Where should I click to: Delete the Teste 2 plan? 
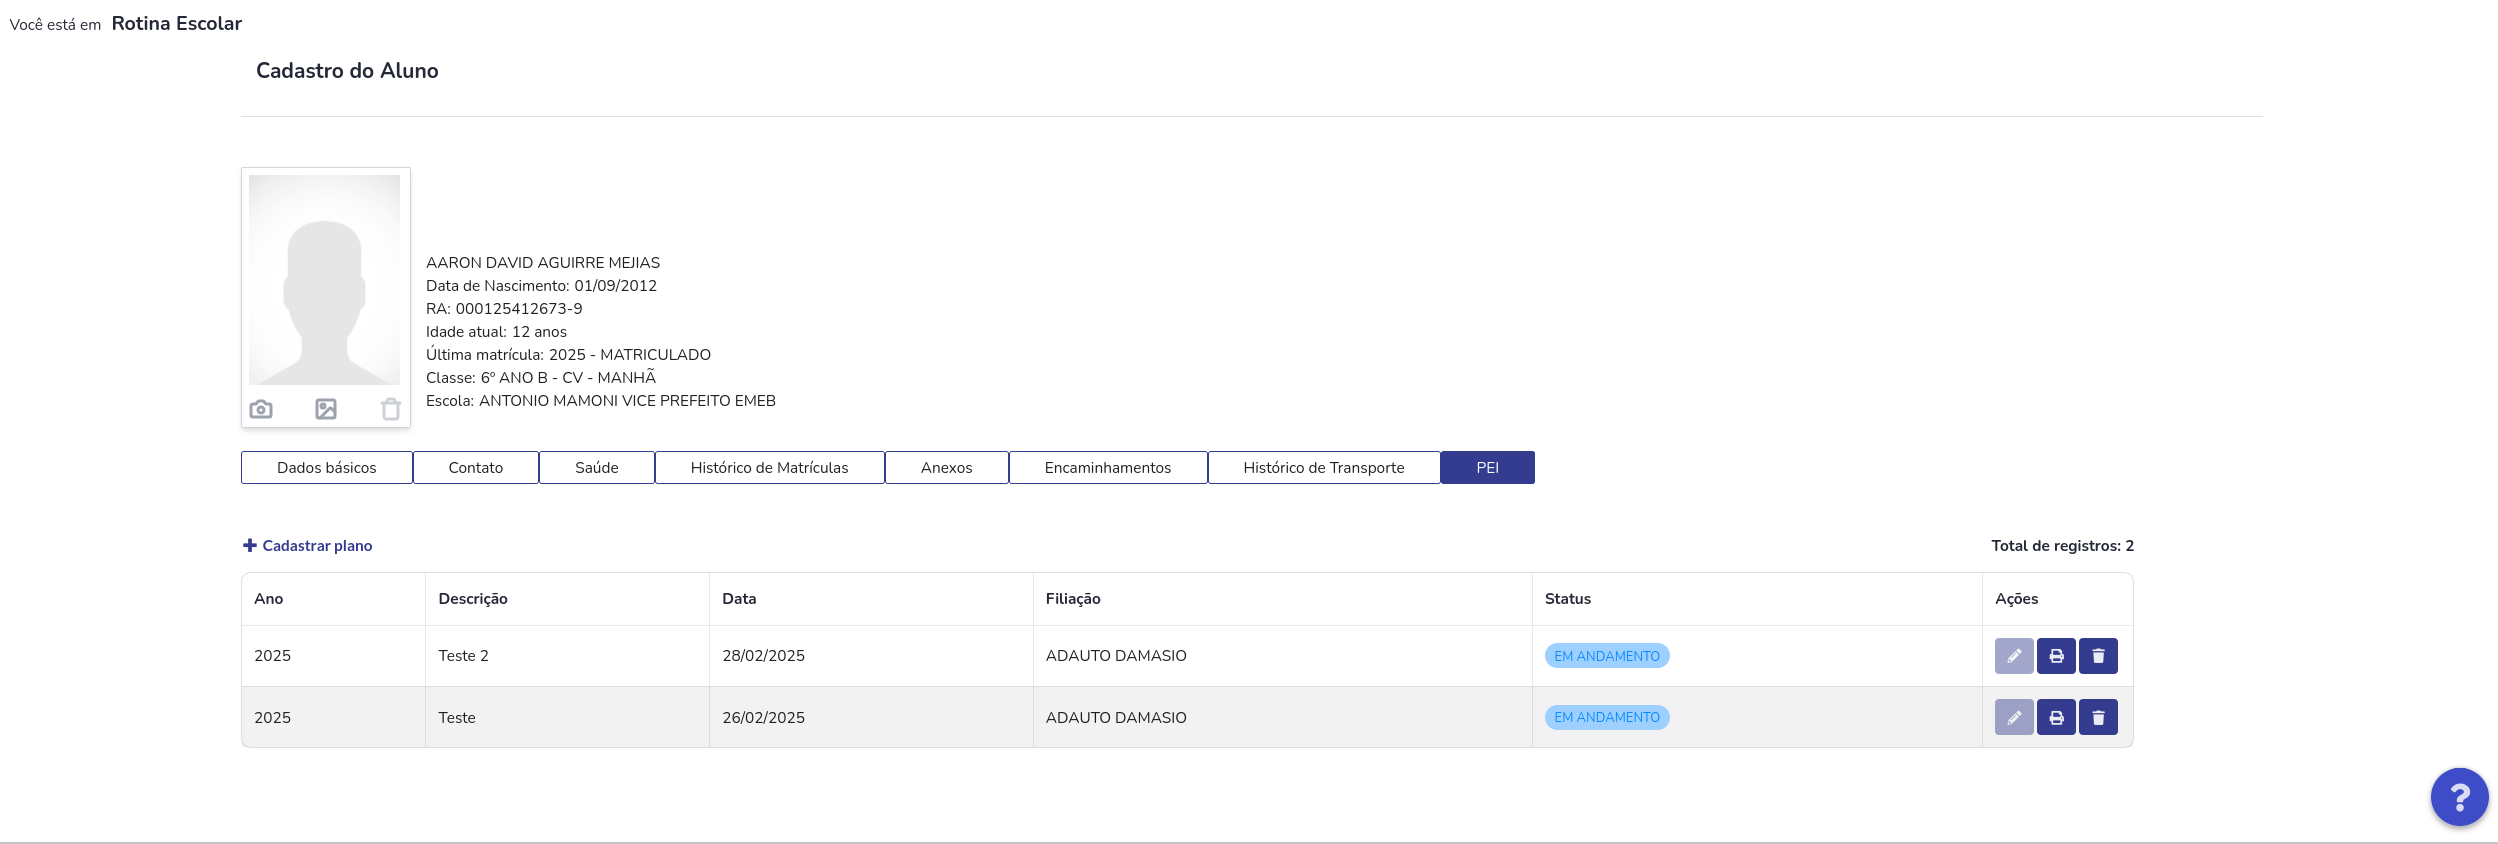2098,656
